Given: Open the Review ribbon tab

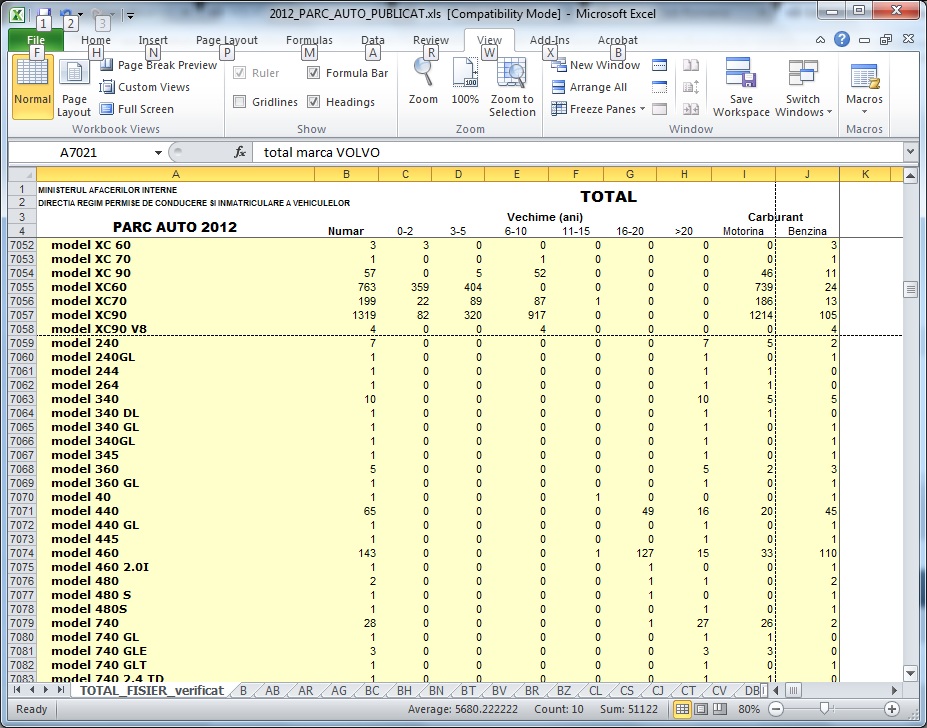Looking at the screenshot, I should coord(430,40).
